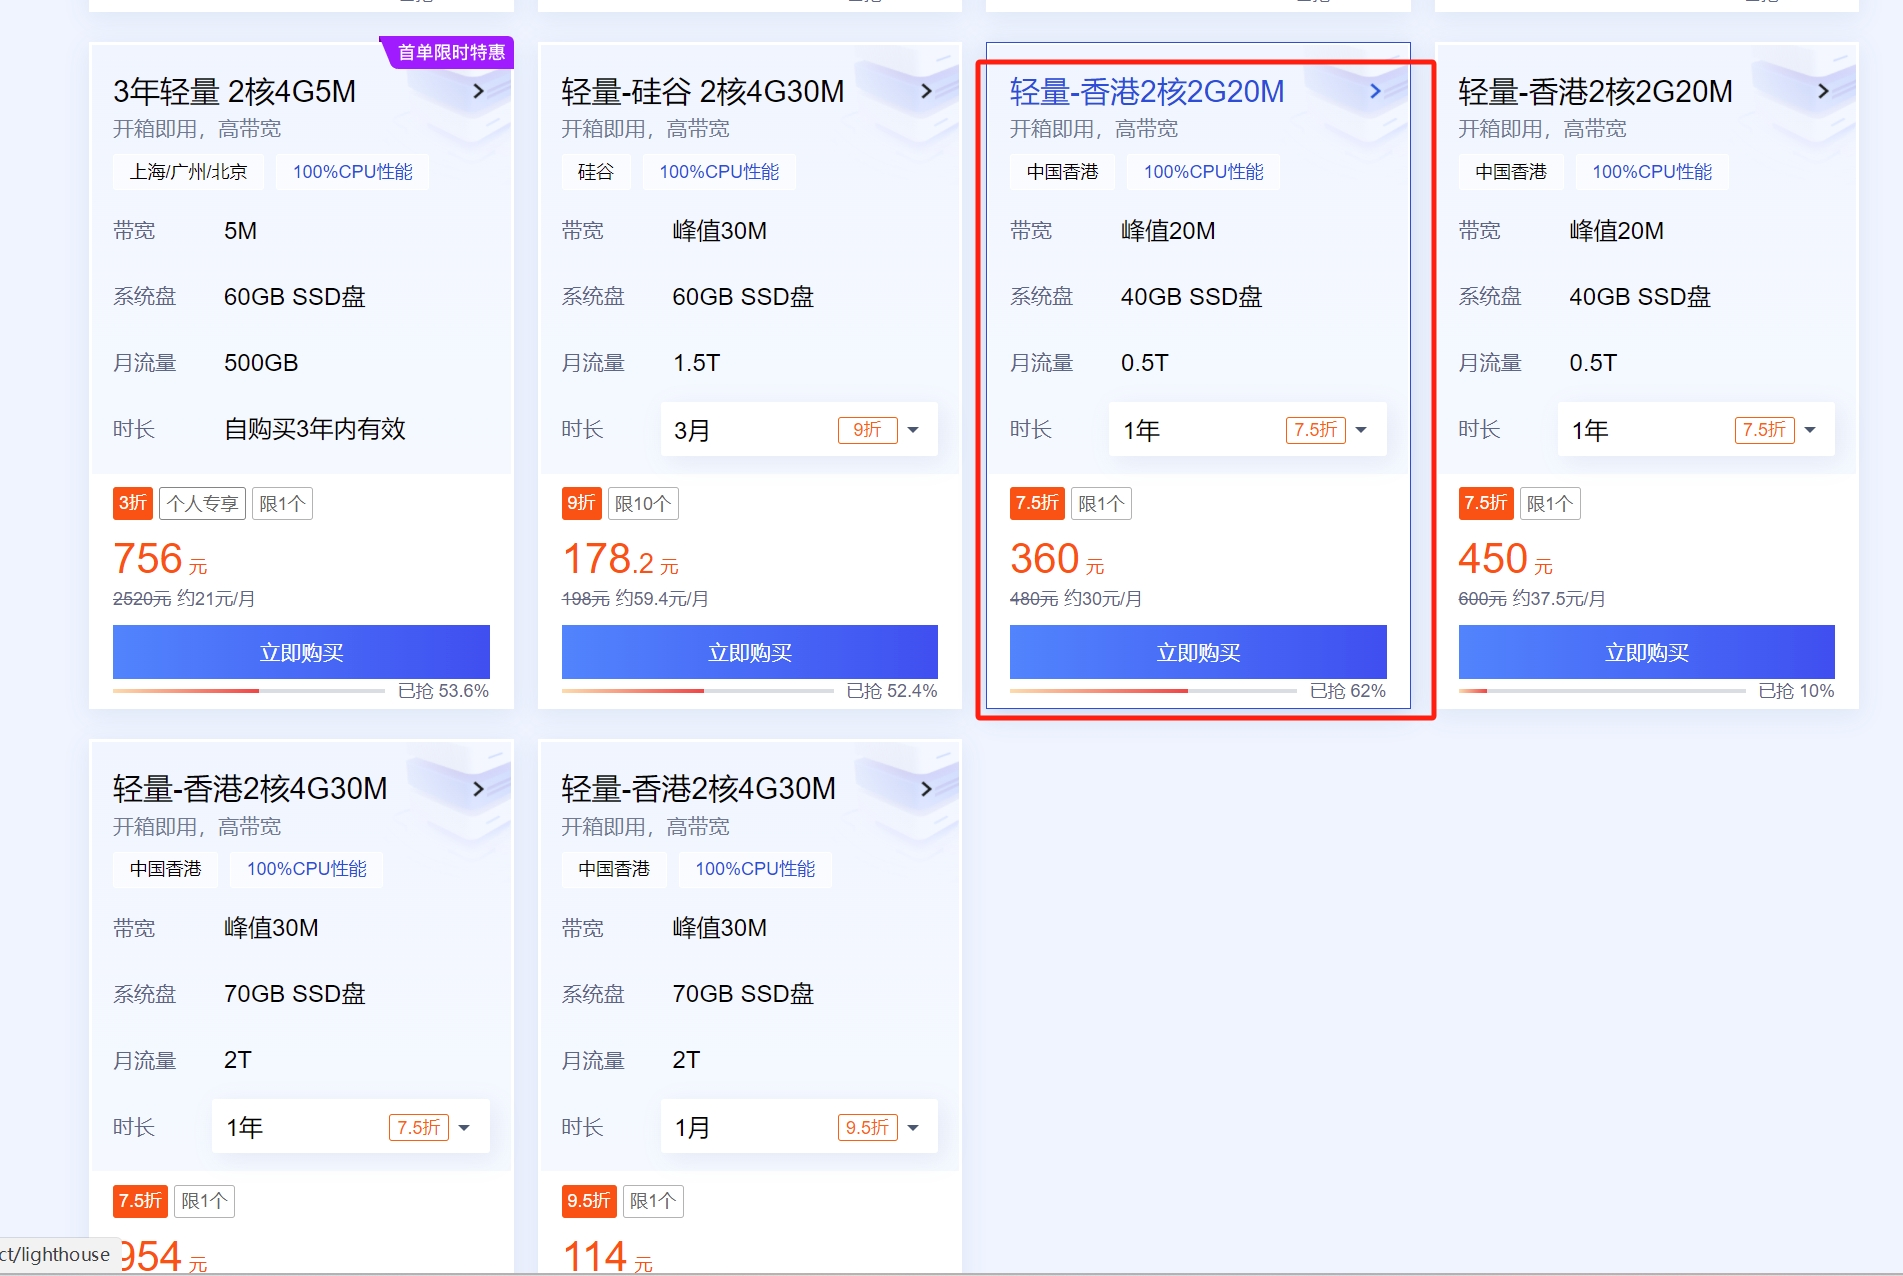
Task: Expand the 1年 duration dropdown on 360元 card
Action: pyautogui.click(x=1246, y=430)
